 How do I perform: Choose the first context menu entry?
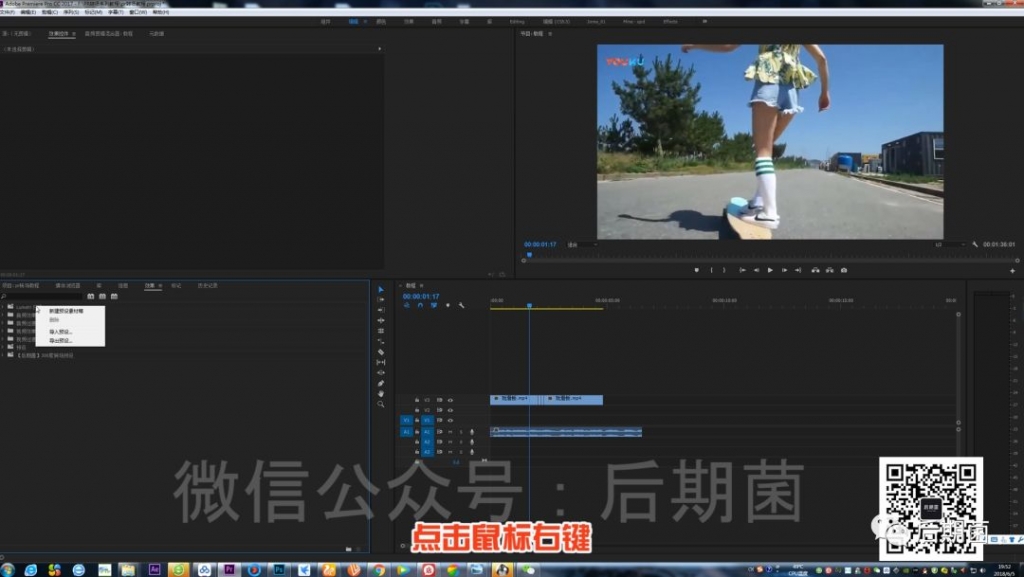point(66,311)
